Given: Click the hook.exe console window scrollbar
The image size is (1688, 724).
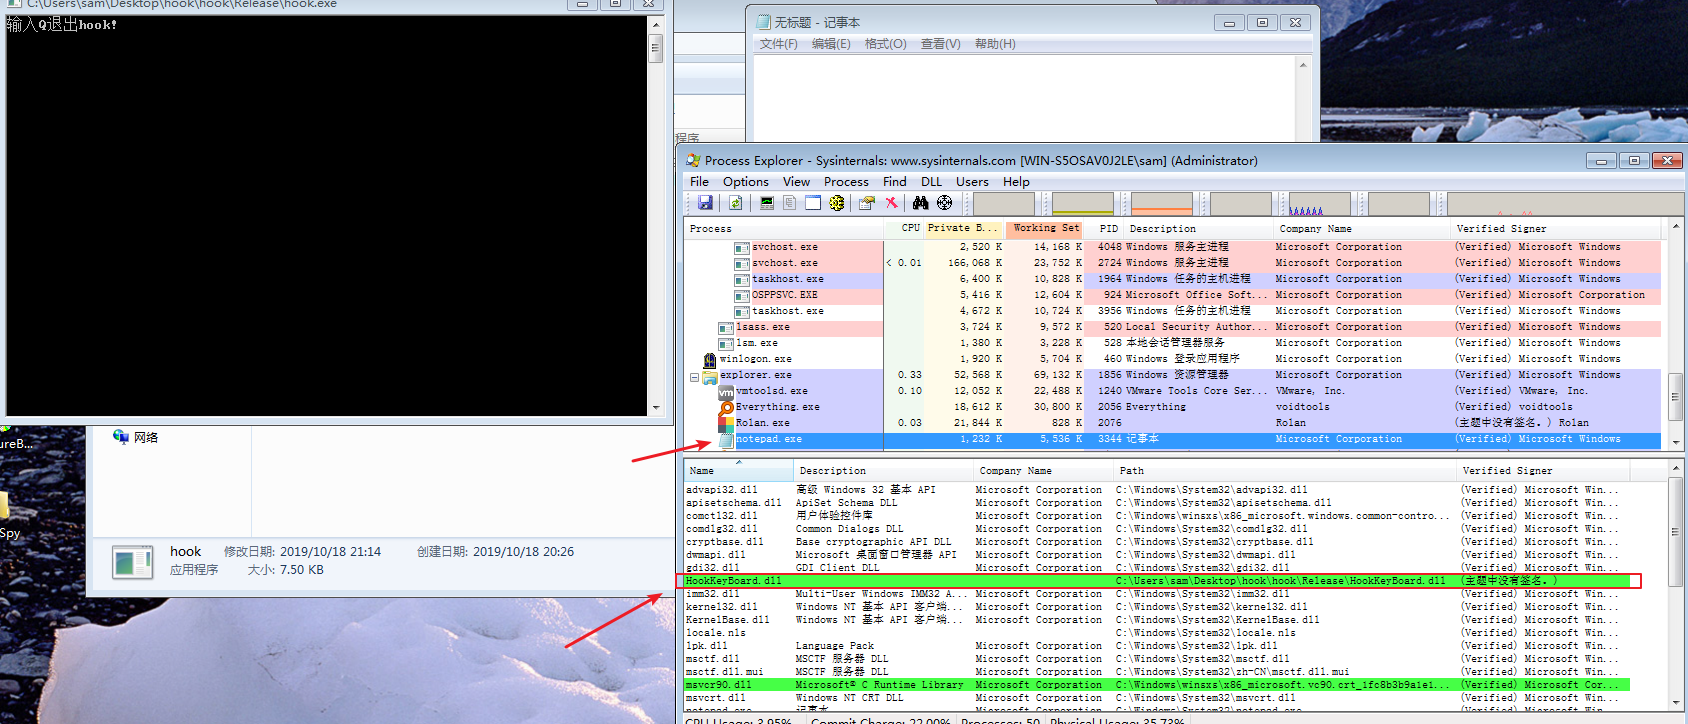Looking at the screenshot, I should coord(655,215).
